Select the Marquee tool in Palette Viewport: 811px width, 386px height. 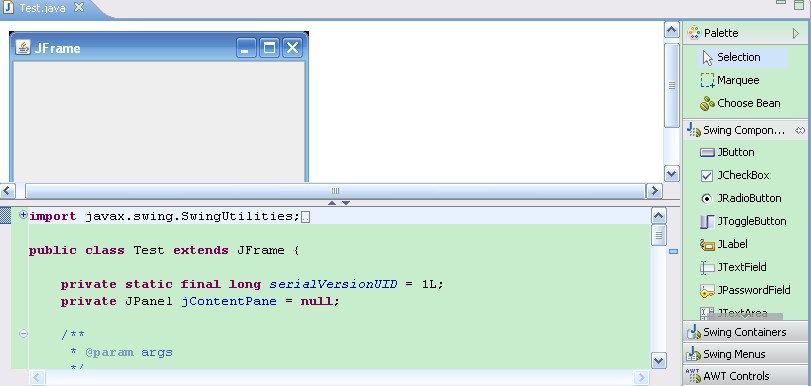730,80
